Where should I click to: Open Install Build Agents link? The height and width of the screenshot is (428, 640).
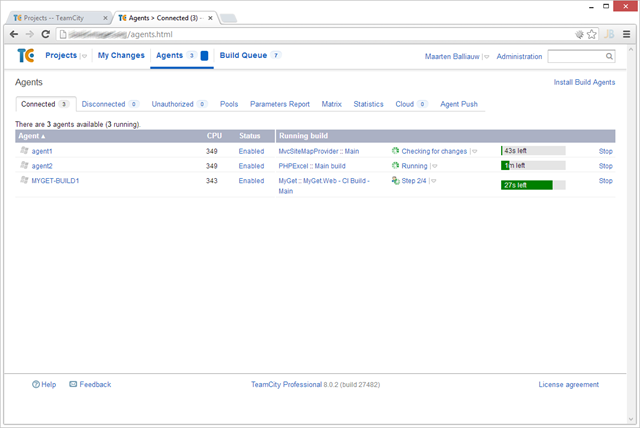pyautogui.click(x=584, y=82)
